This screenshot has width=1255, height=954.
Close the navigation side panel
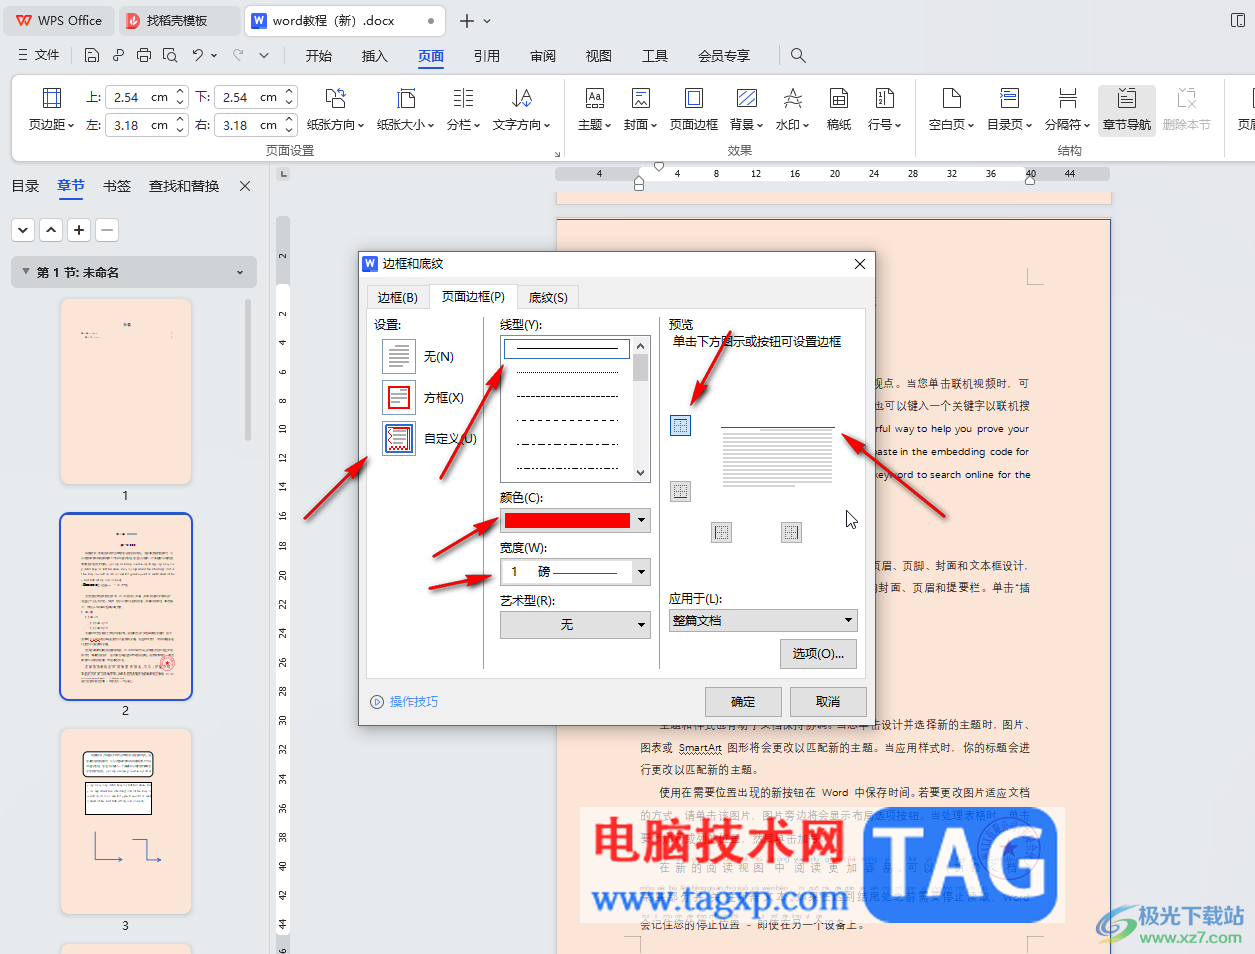(x=245, y=186)
